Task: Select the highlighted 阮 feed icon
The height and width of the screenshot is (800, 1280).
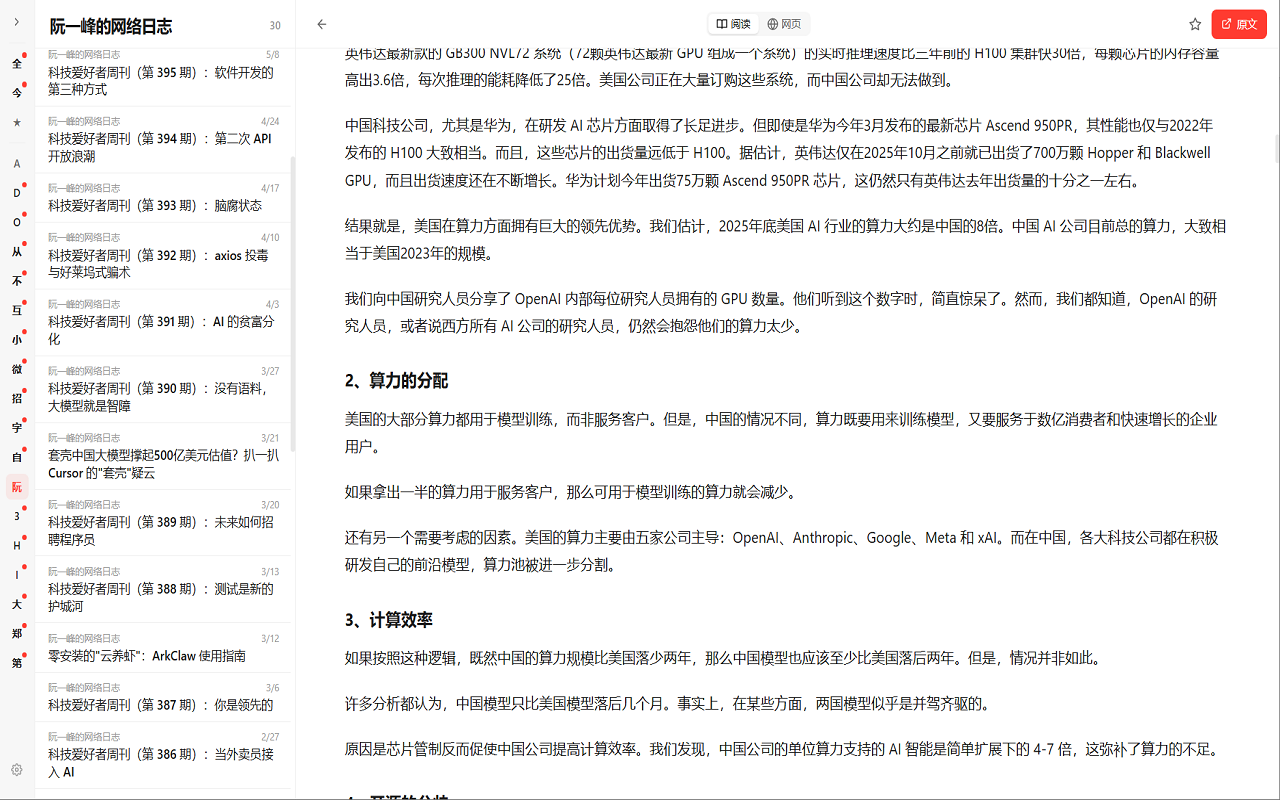Action: coord(17,487)
